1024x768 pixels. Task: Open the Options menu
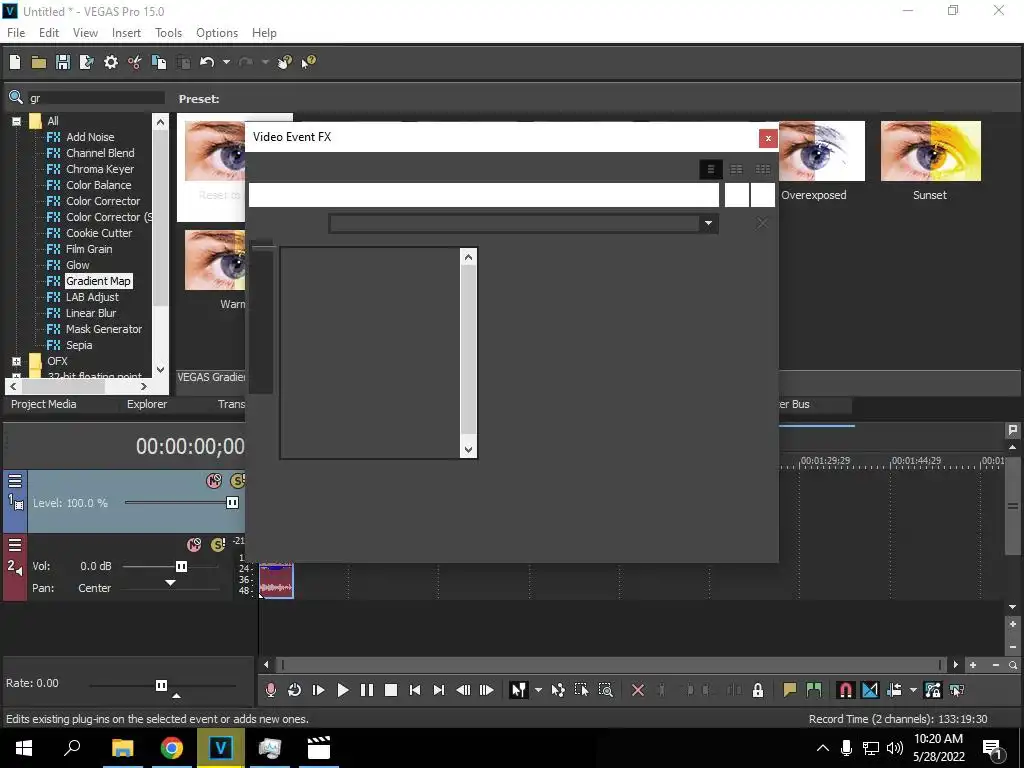tap(217, 33)
